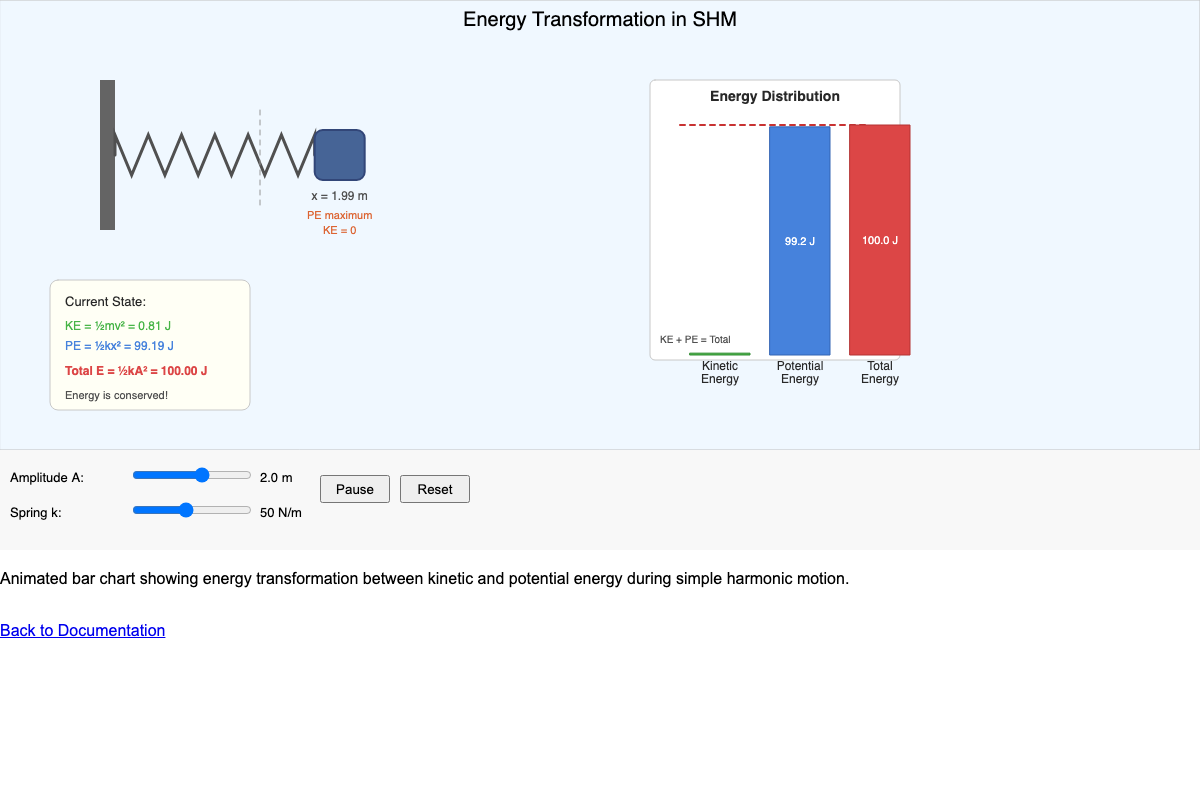Open the Back to Documentation link
The image size is (1200, 800).
pos(82,630)
